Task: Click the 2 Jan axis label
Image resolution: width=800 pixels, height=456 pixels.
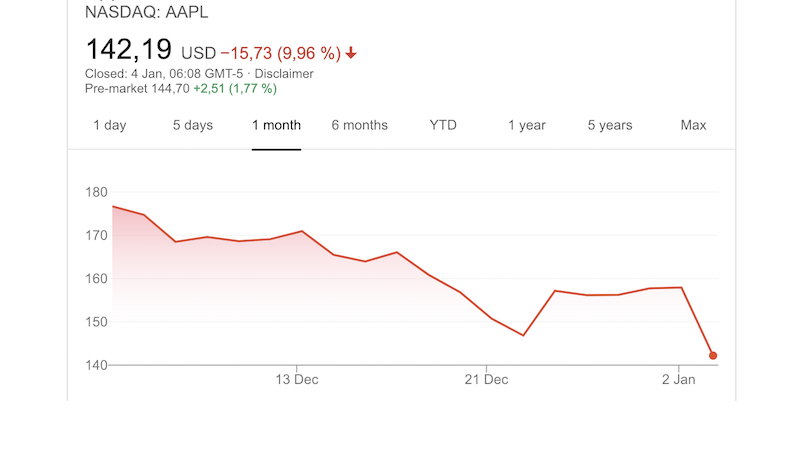Action: tap(679, 380)
